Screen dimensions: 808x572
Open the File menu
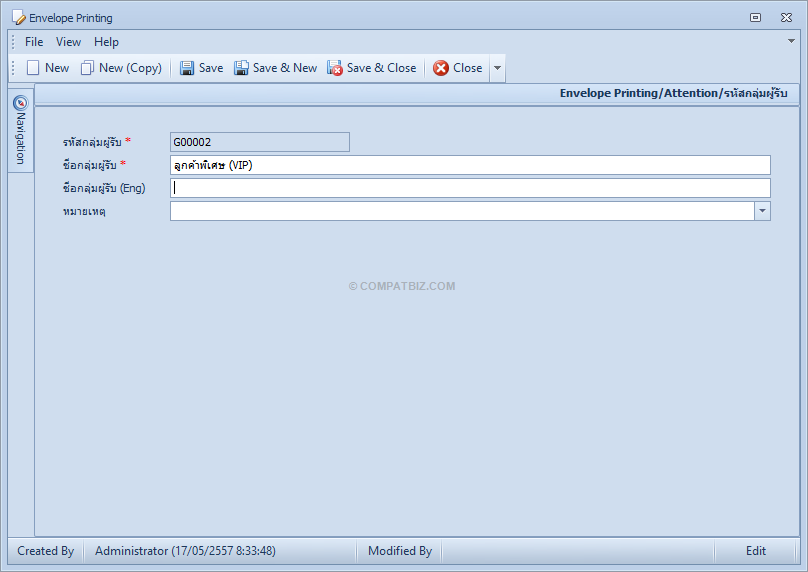click(x=34, y=42)
